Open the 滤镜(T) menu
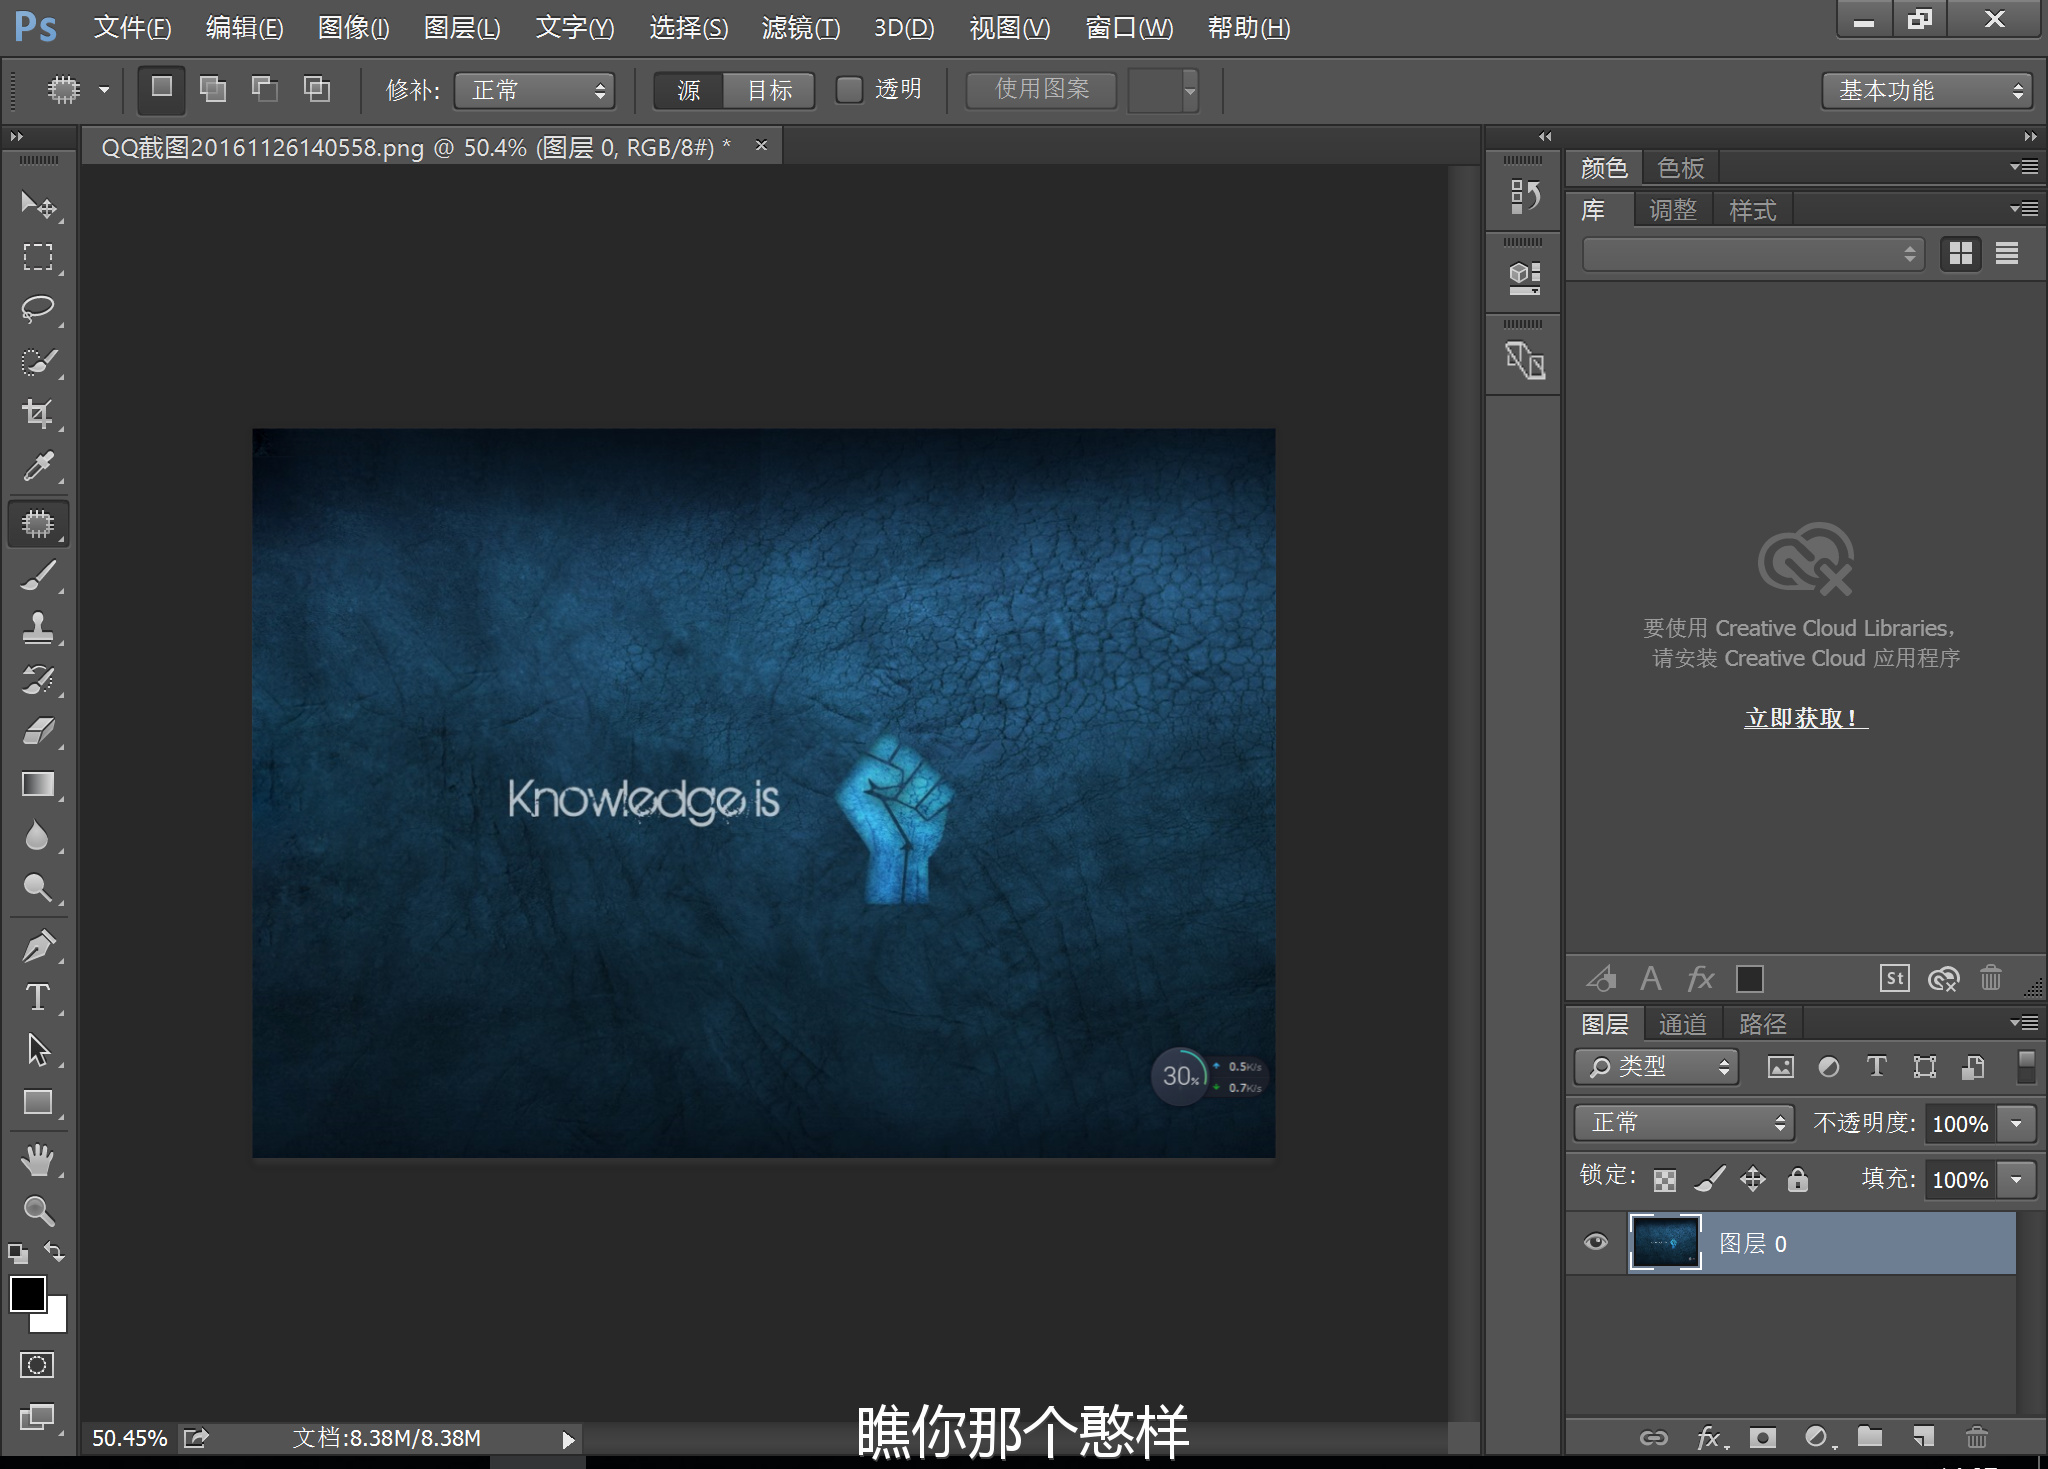This screenshot has width=2048, height=1469. pos(800,28)
